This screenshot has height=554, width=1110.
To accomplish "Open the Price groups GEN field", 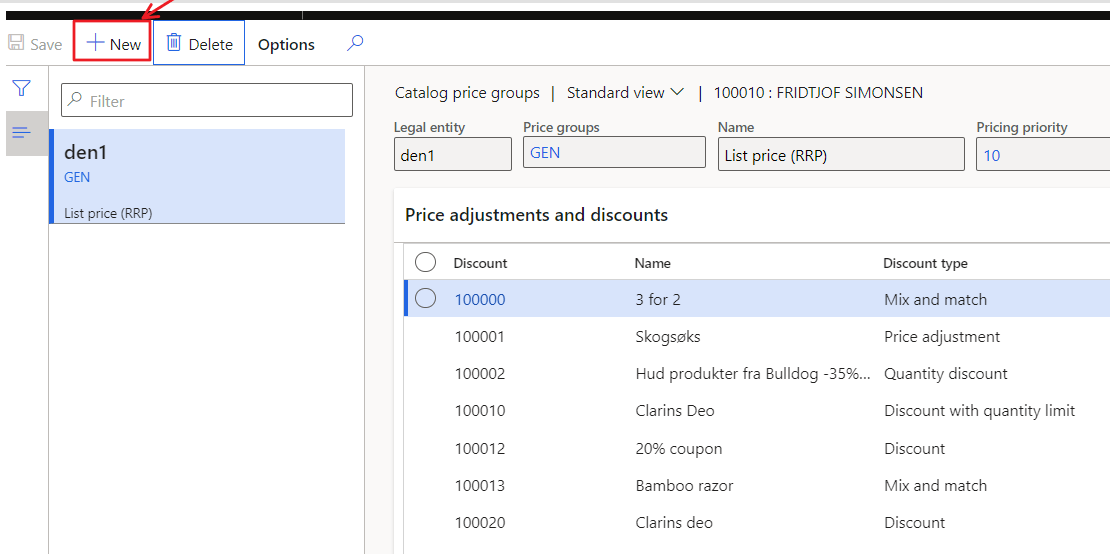I will 614,154.
